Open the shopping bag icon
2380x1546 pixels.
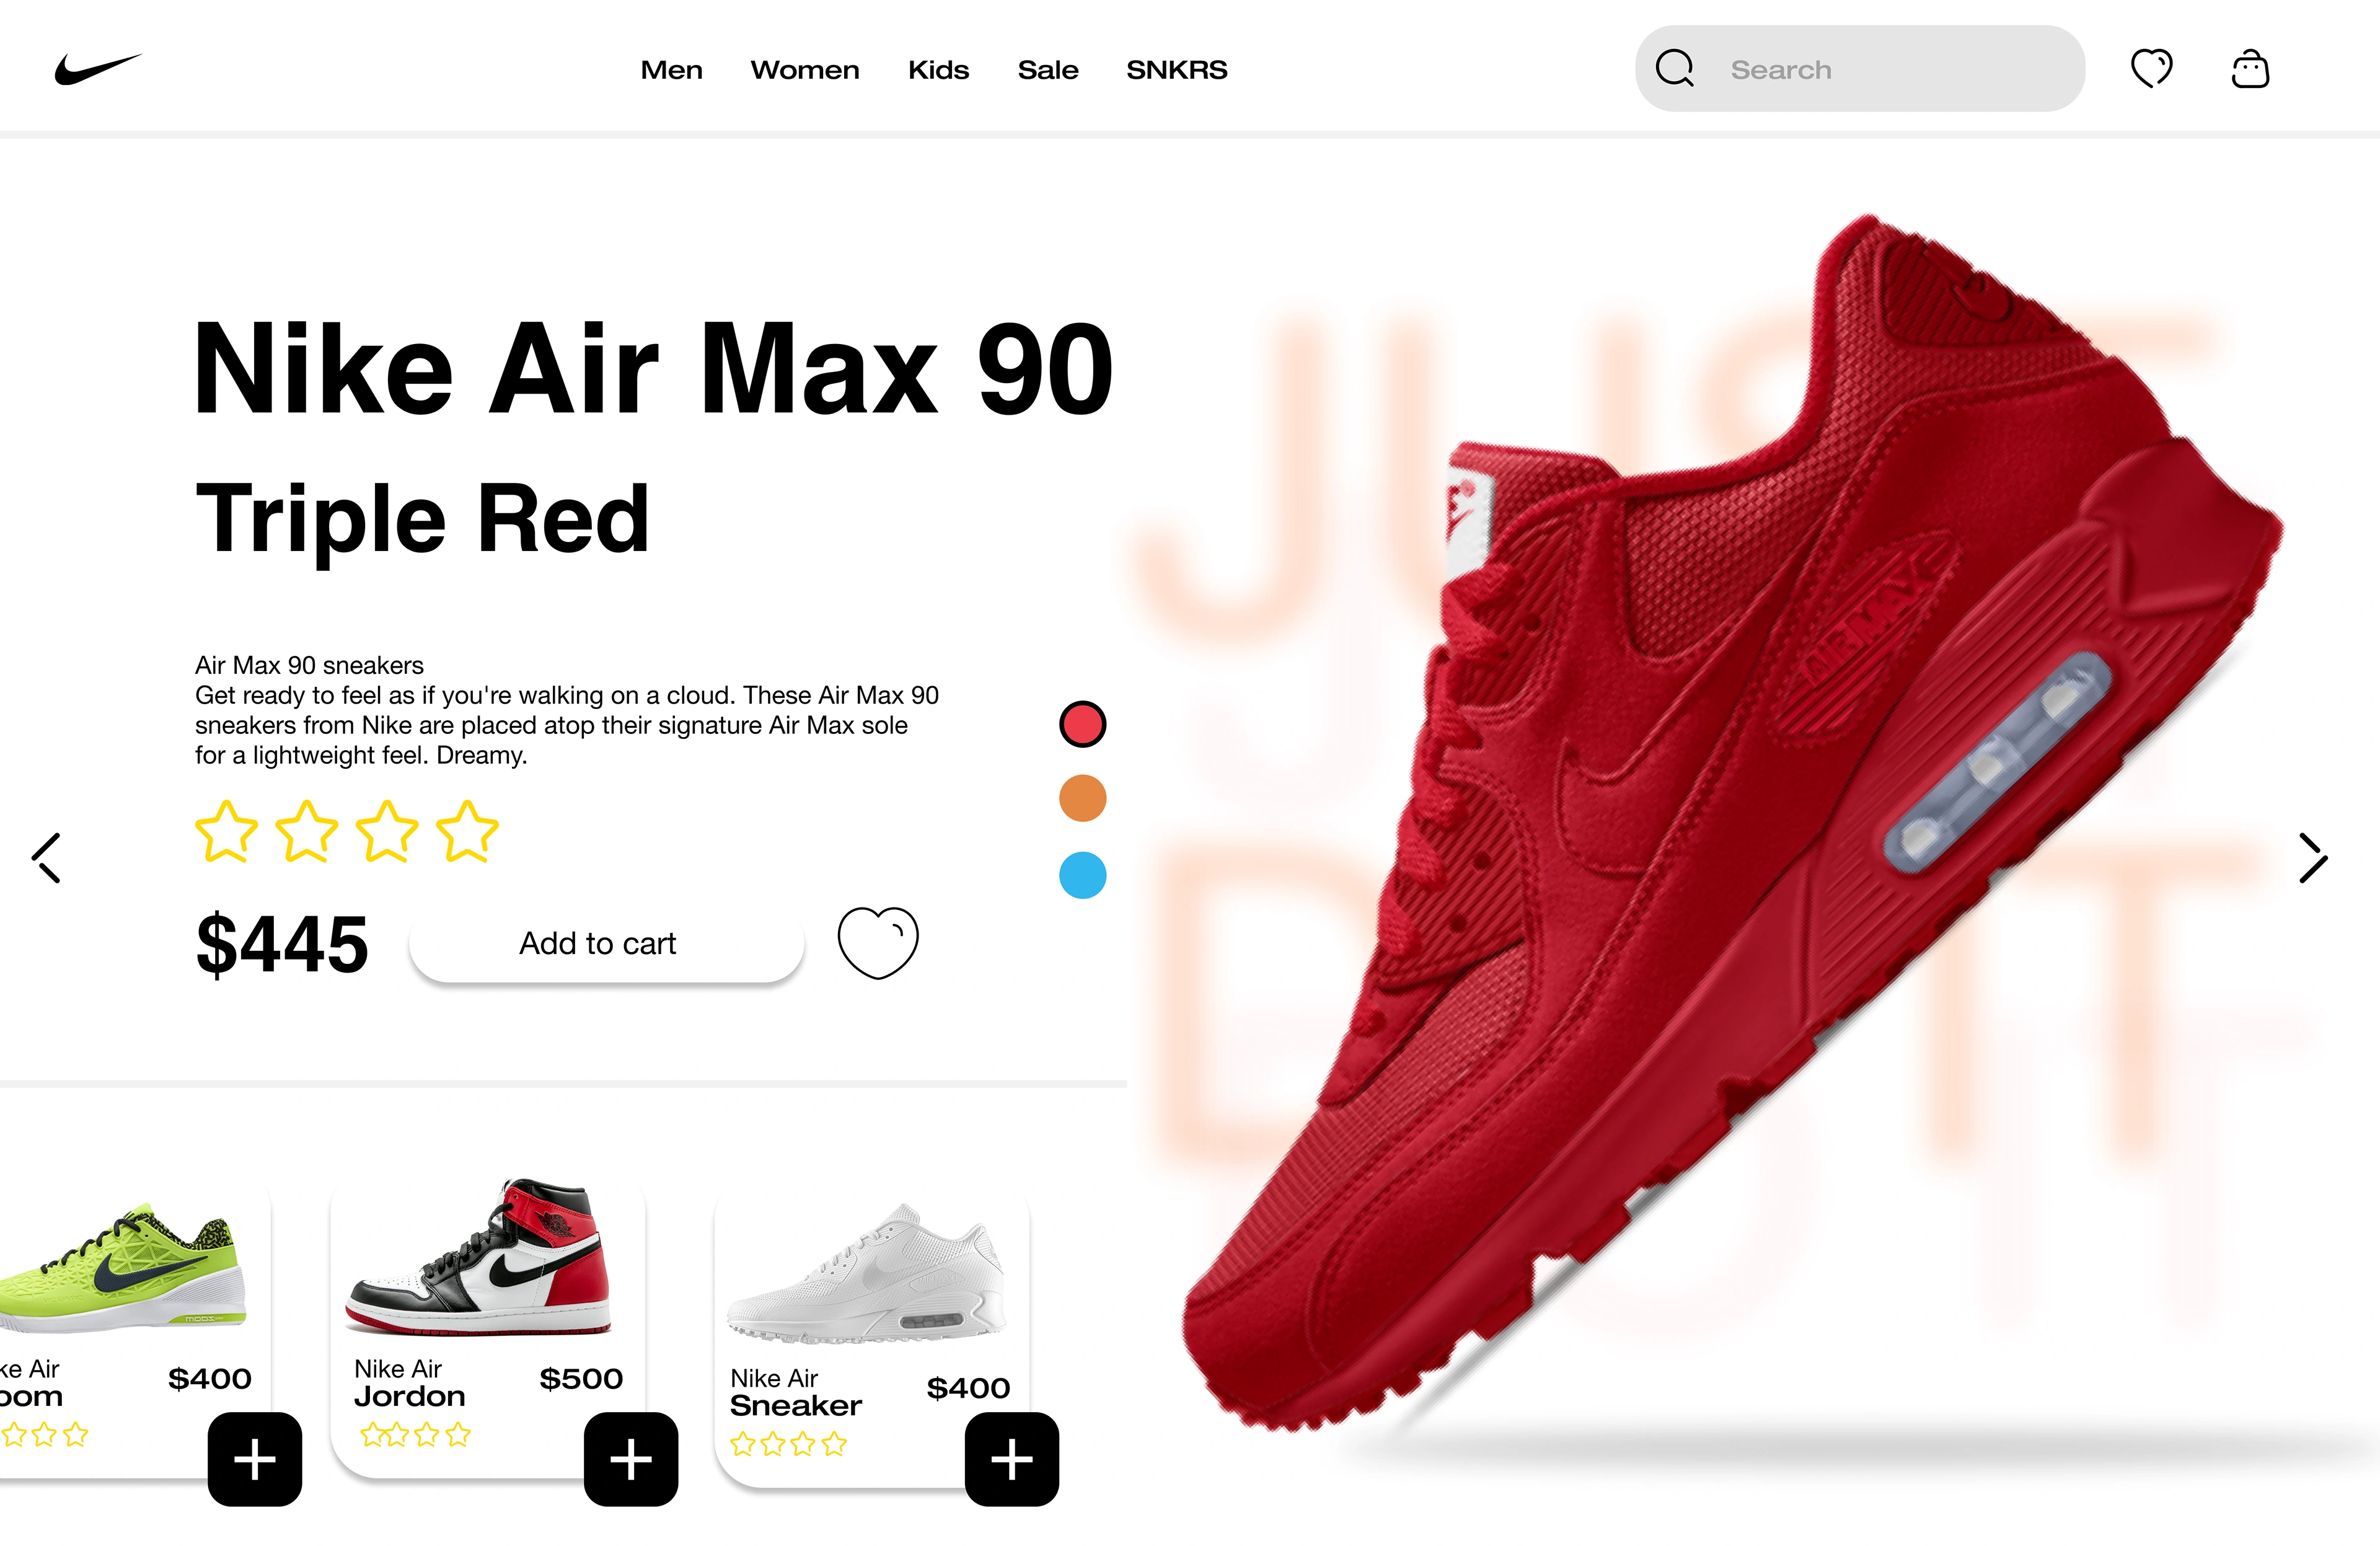point(2250,69)
